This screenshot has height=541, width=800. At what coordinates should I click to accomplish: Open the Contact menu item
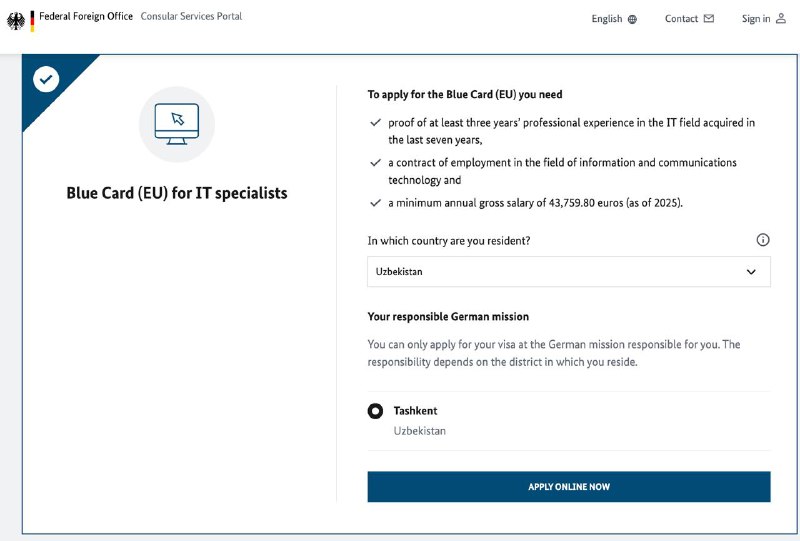[x=689, y=18]
